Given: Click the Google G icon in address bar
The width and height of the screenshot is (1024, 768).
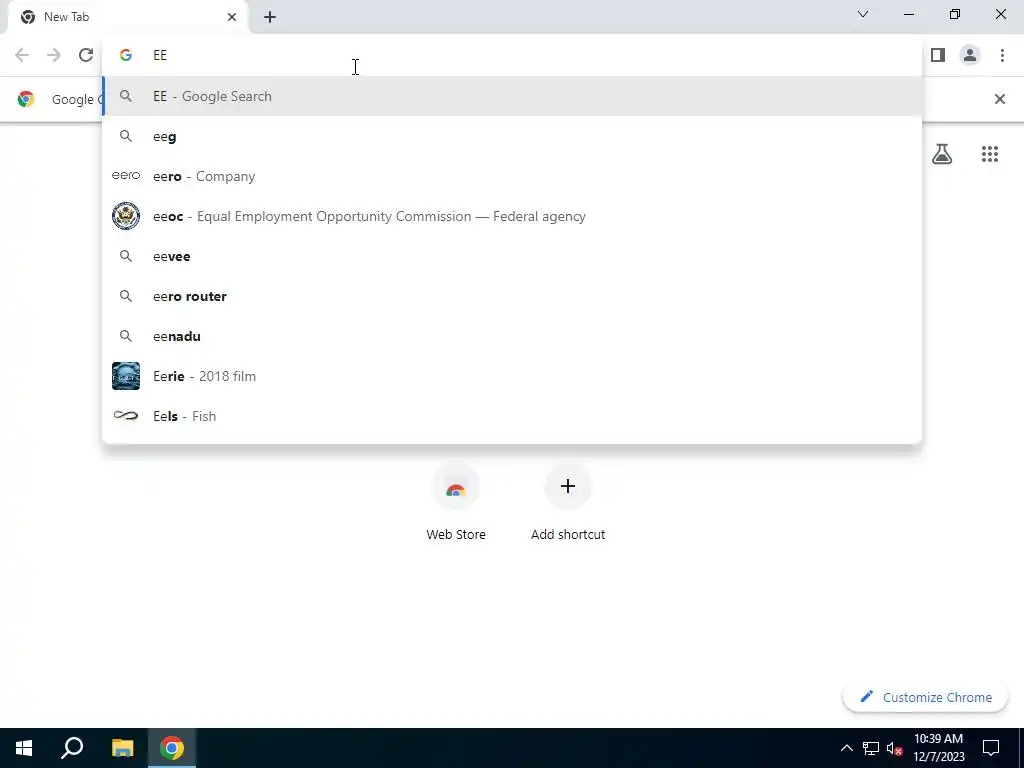Looking at the screenshot, I should click(x=126, y=55).
